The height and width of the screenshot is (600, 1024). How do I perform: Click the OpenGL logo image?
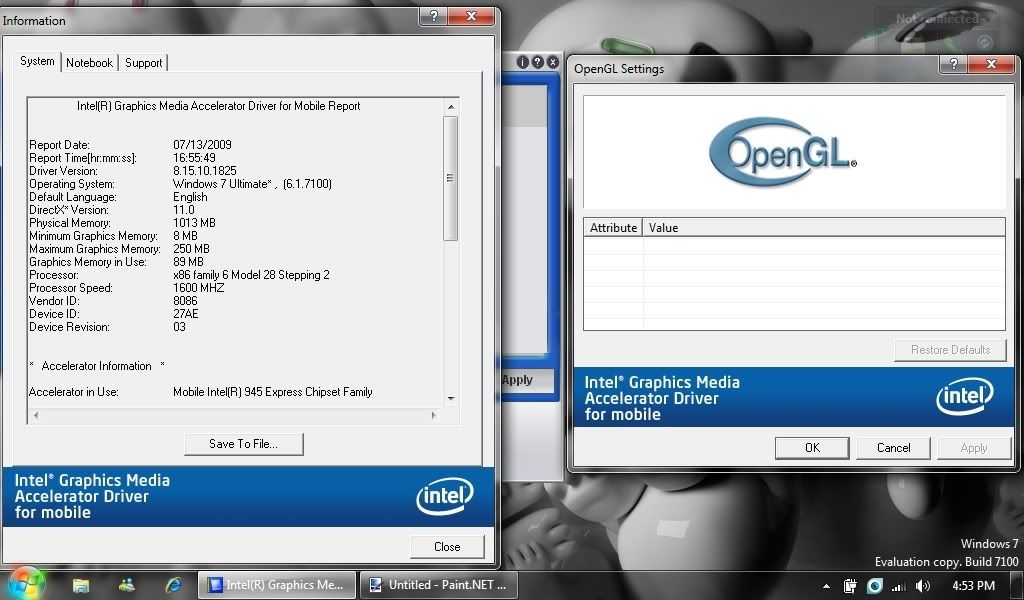(782, 152)
